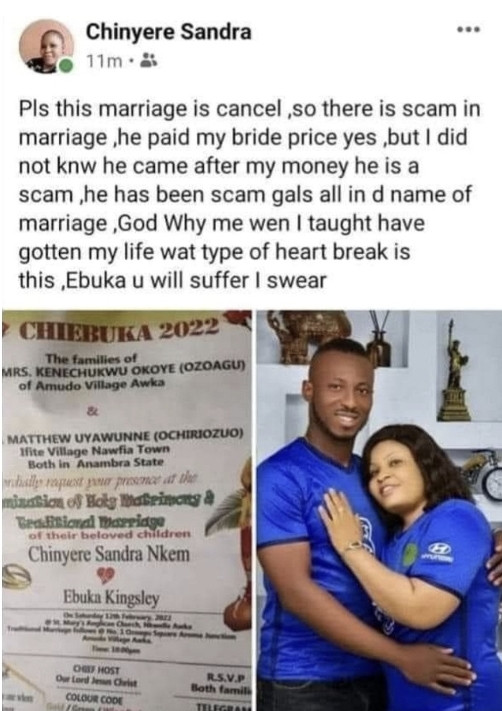The width and height of the screenshot is (502, 711).
Task: Click the 11m post timestamp
Action: click(x=104, y=60)
